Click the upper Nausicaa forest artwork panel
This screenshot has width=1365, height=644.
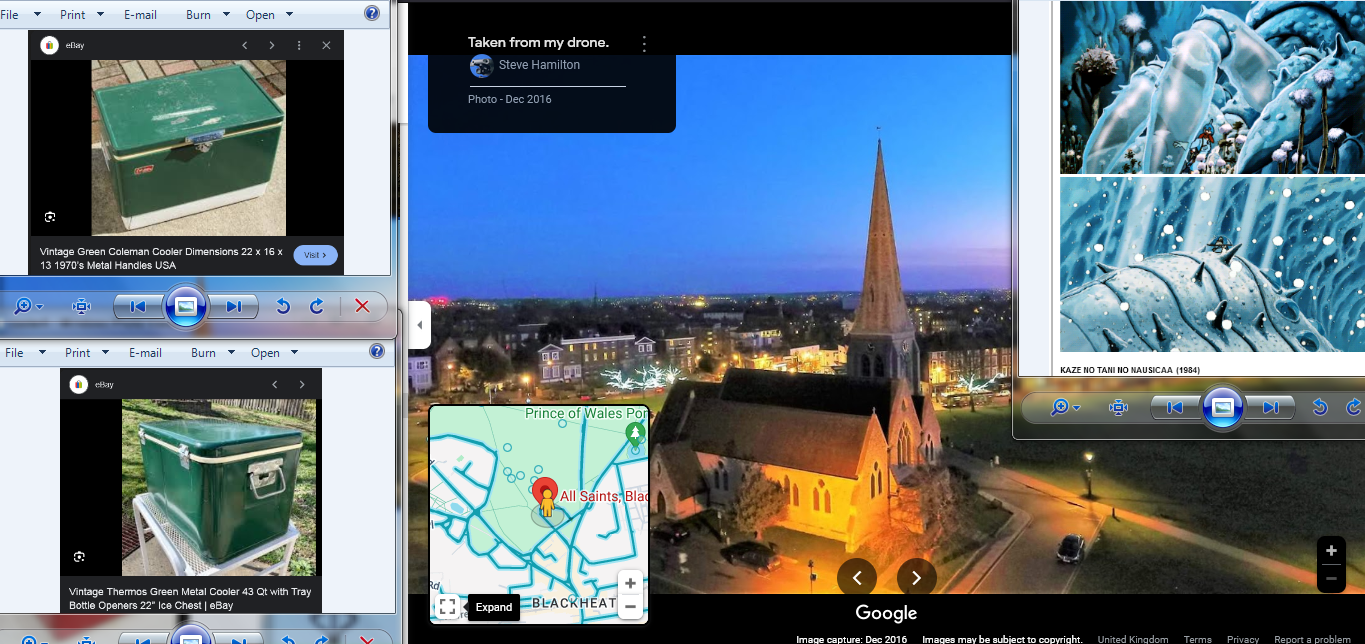(1212, 87)
